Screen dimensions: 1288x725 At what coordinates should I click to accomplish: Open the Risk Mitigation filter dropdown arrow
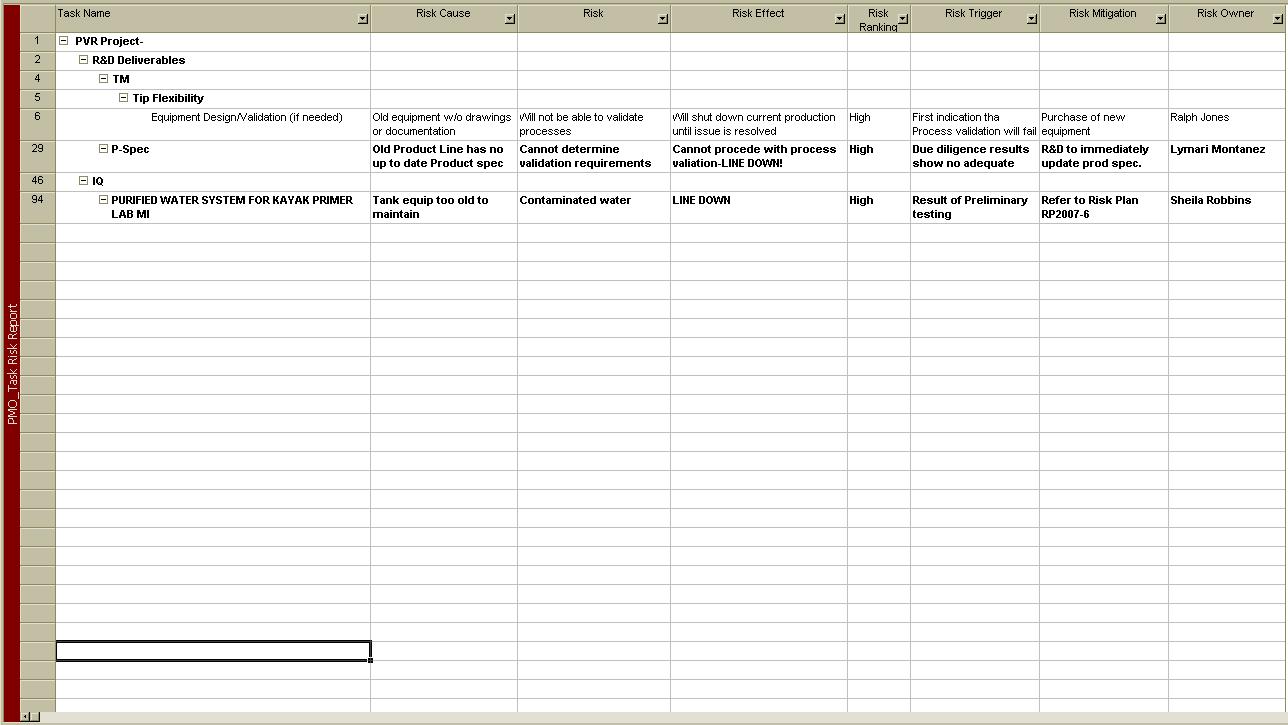[1160, 19]
